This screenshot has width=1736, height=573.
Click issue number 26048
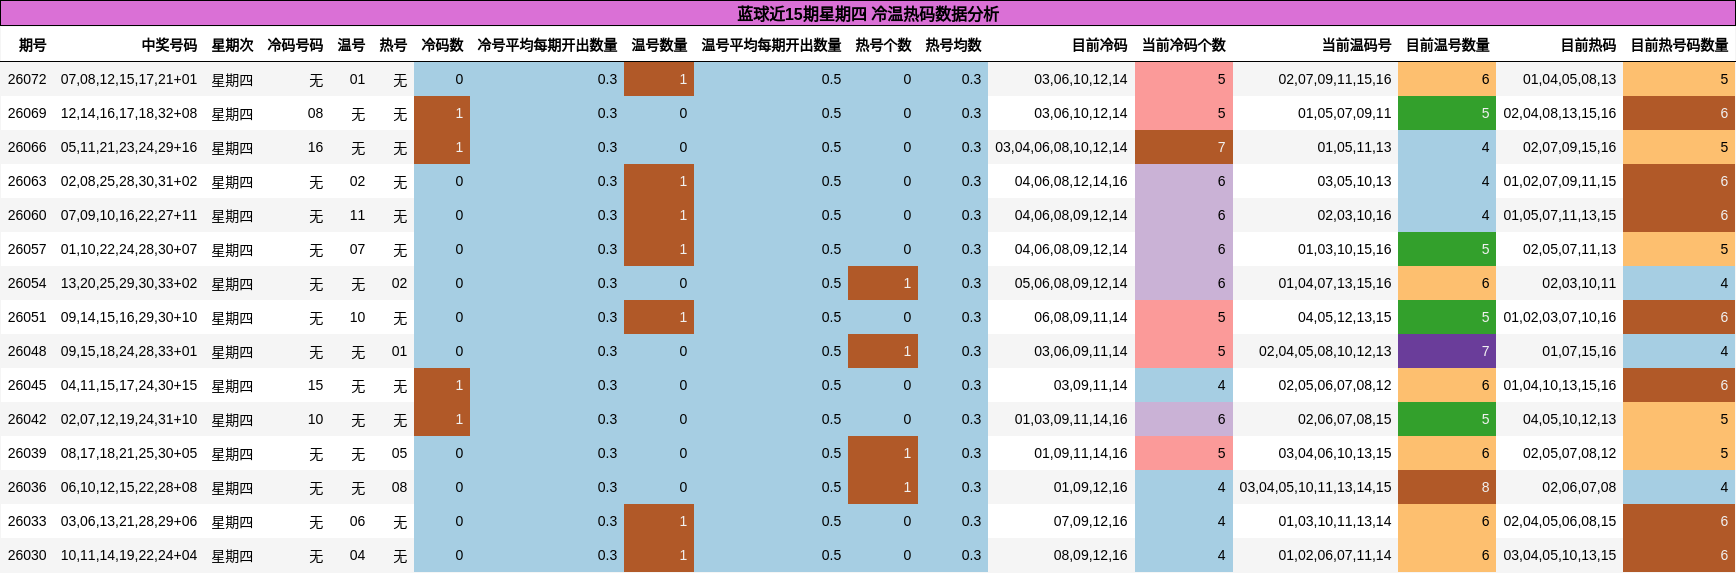(27, 351)
